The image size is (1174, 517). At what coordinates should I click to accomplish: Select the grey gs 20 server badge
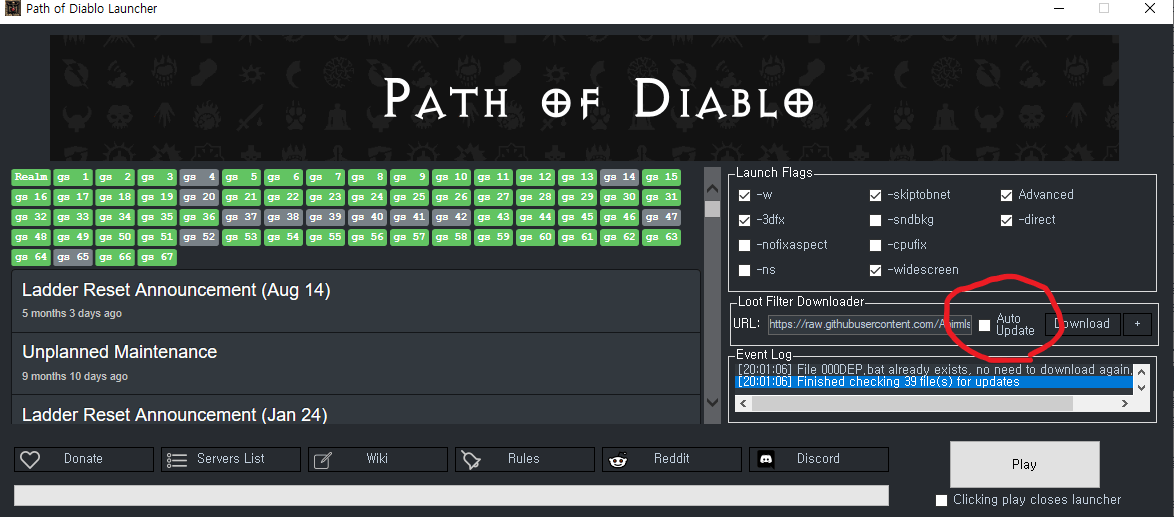[199, 198]
